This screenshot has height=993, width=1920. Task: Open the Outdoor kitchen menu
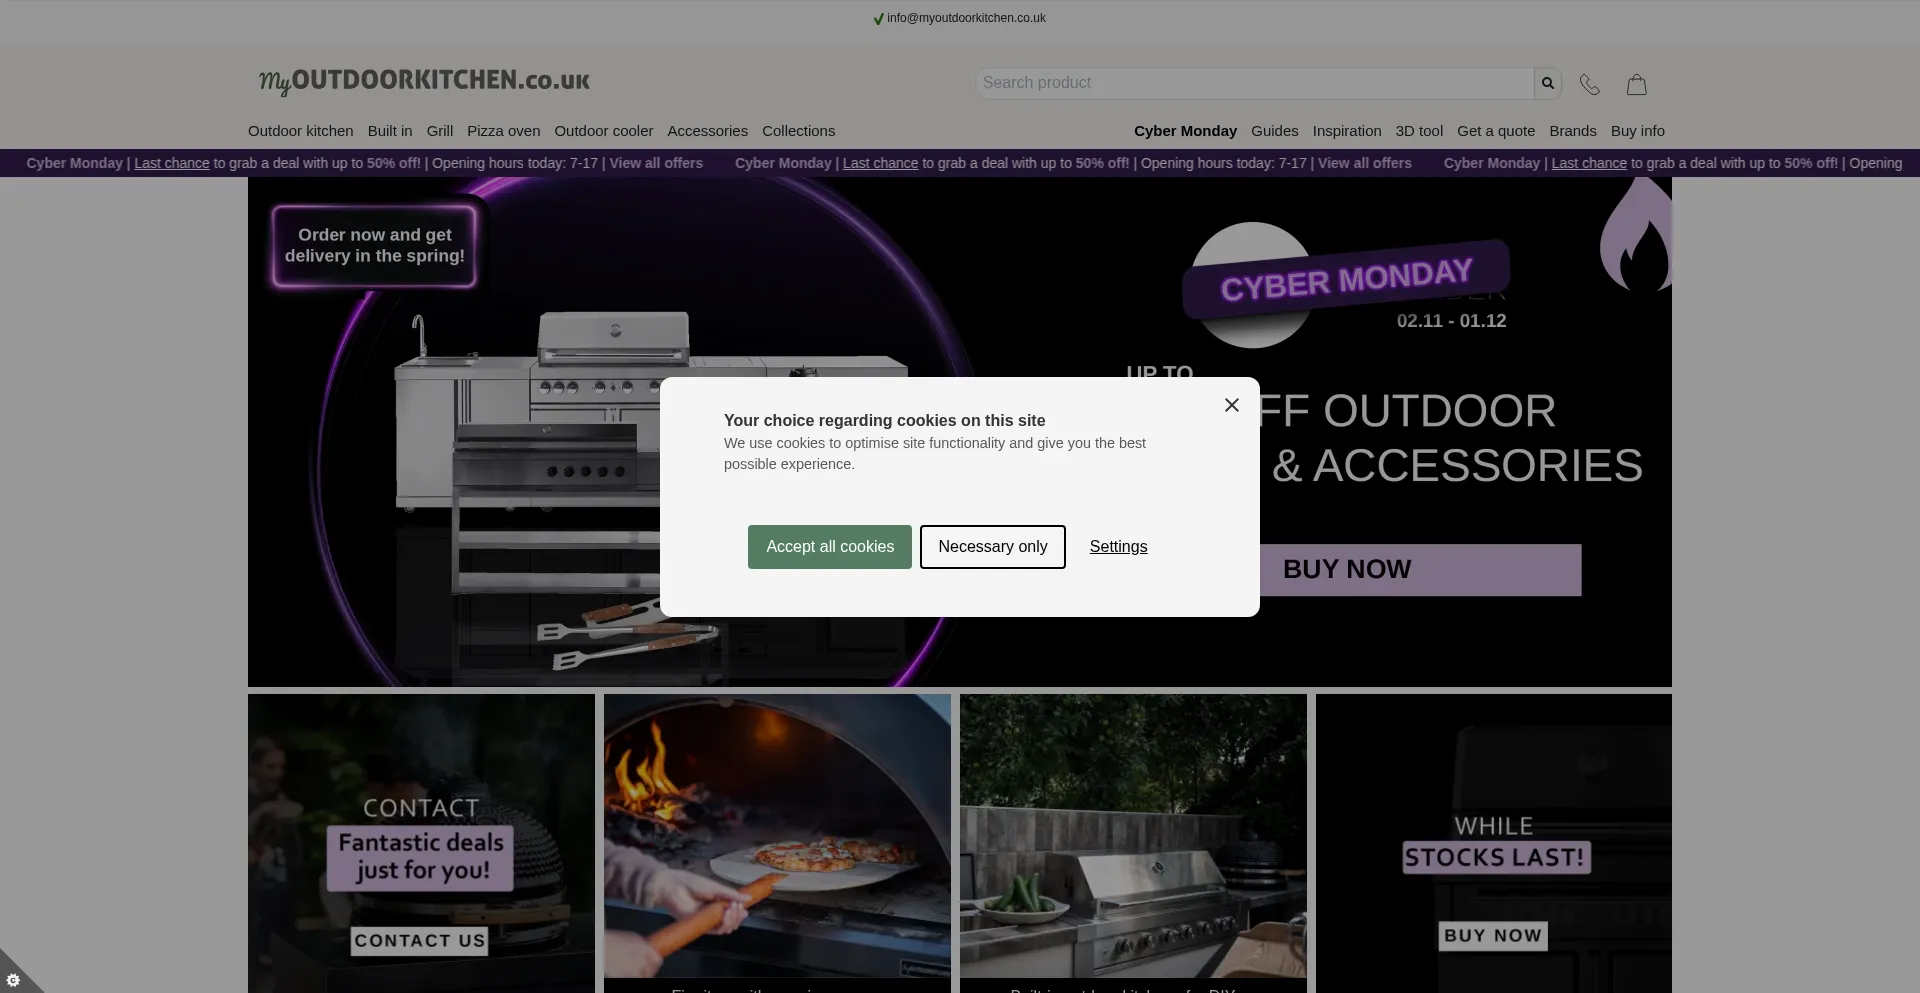click(x=300, y=131)
